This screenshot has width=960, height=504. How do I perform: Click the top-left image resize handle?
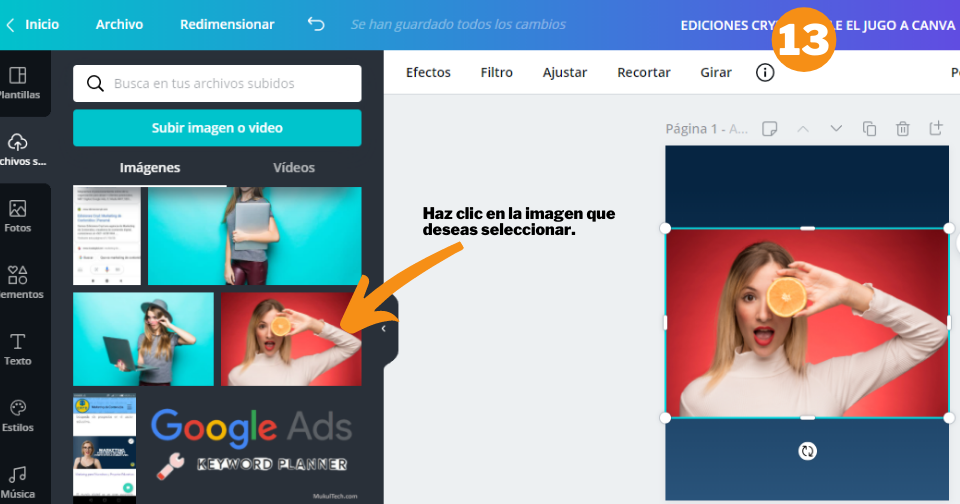(666, 228)
